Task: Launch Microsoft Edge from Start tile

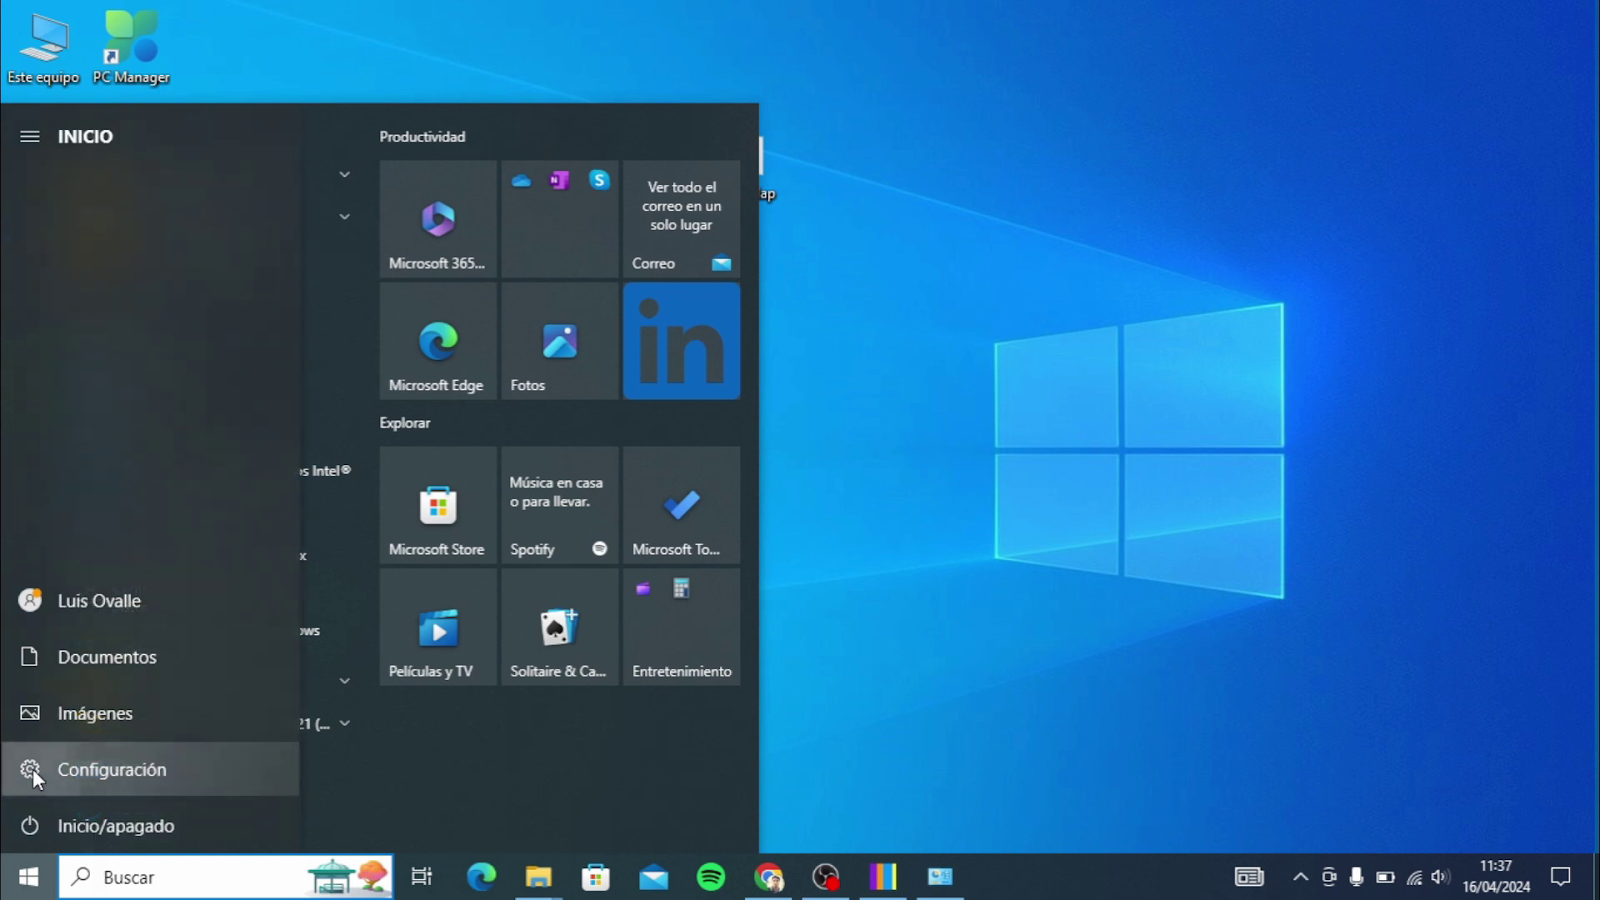Action: [438, 341]
